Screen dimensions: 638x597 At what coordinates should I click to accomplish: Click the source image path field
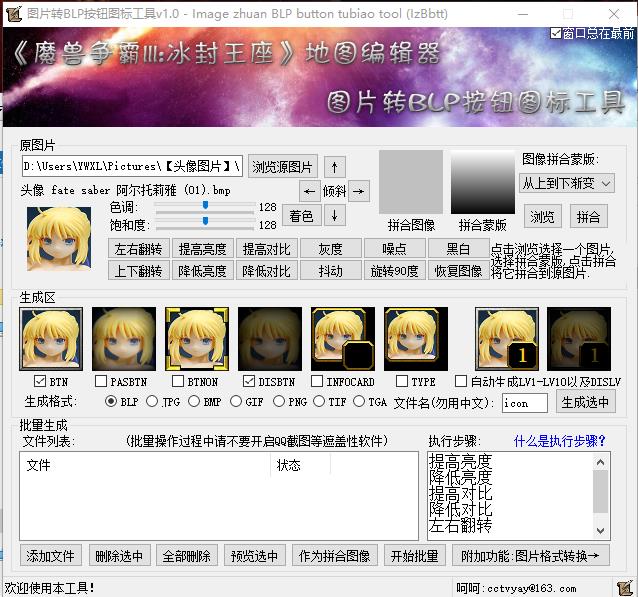132,166
